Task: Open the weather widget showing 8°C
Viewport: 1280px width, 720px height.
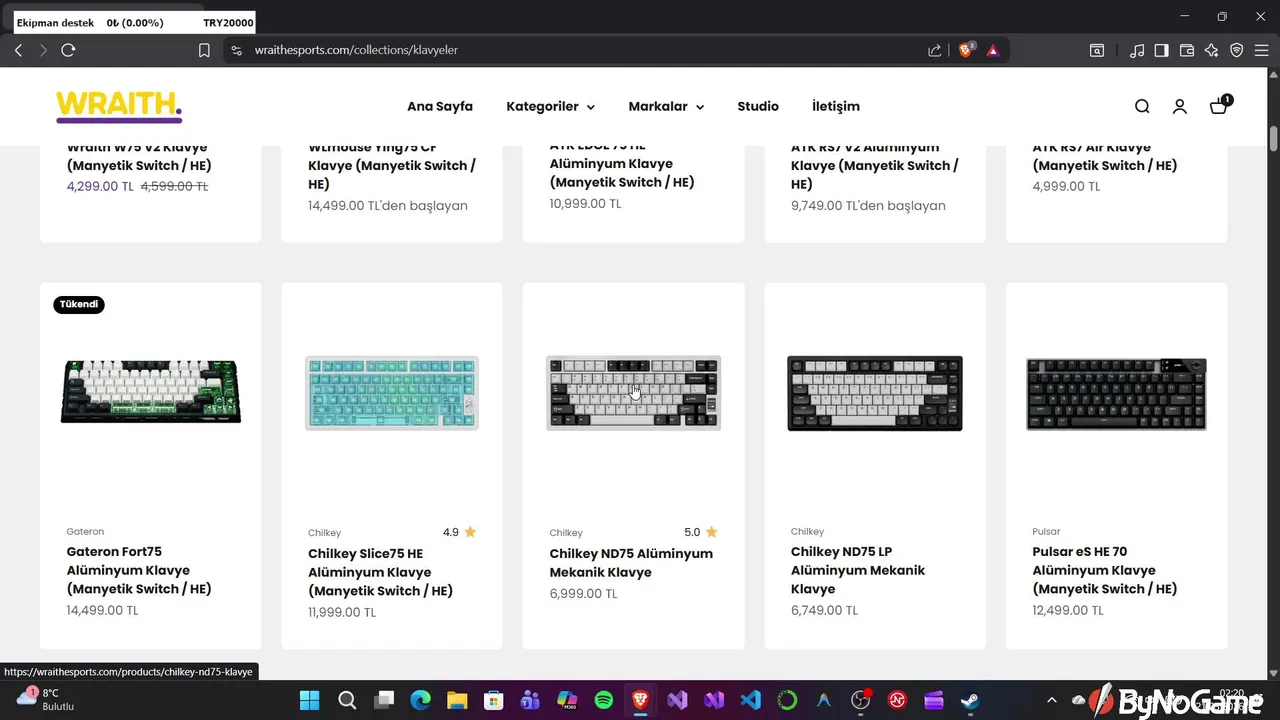Action: click(x=46, y=699)
